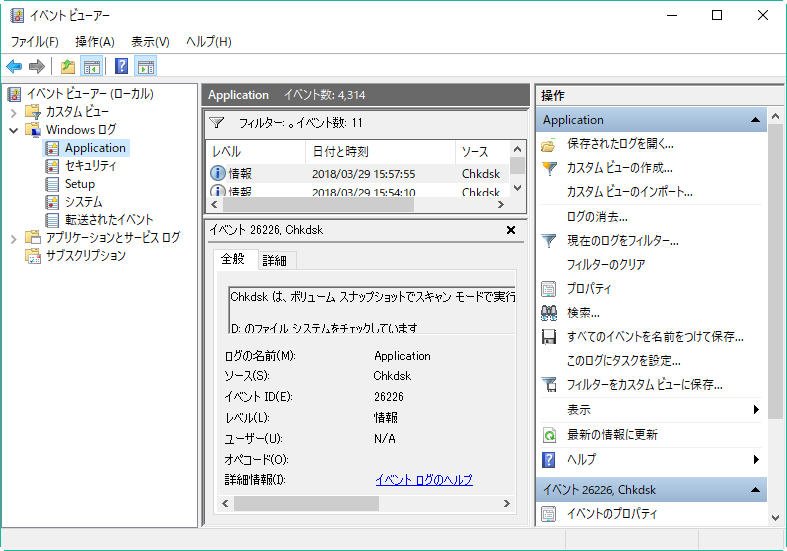Select the event row dated 2018/03/29 15:57:55
The image size is (787, 551).
click(x=358, y=174)
